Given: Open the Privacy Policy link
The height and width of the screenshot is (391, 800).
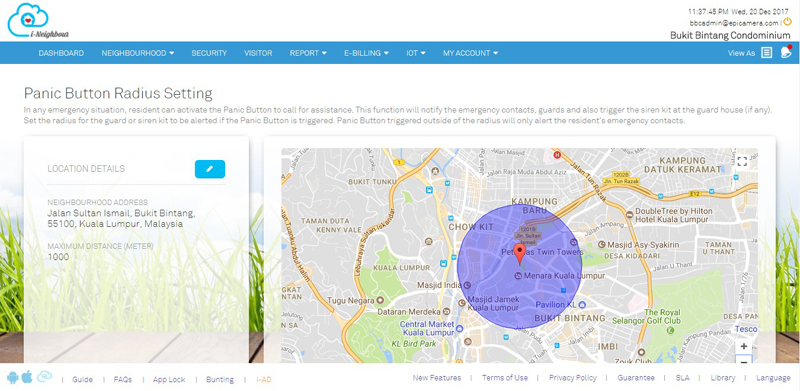Looking at the screenshot, I should (572, 378).
